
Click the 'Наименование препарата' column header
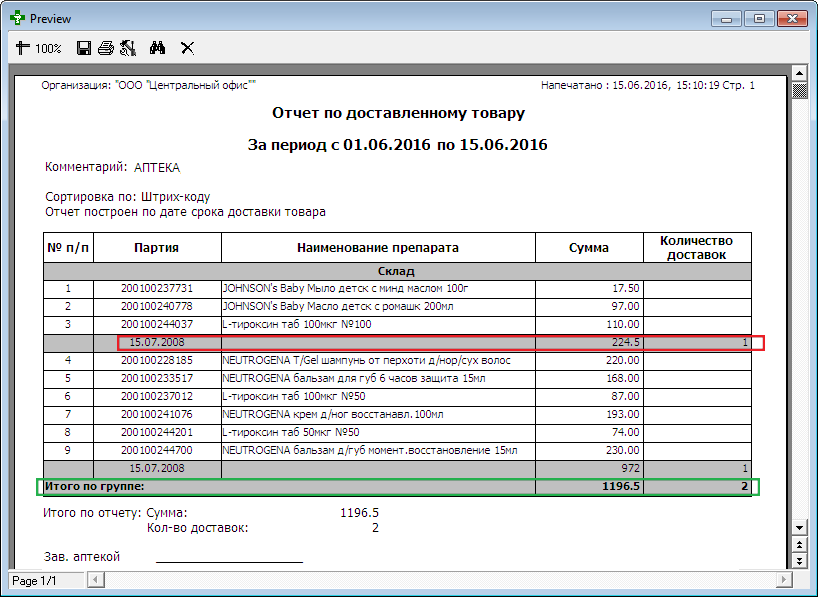coord(378,248)
